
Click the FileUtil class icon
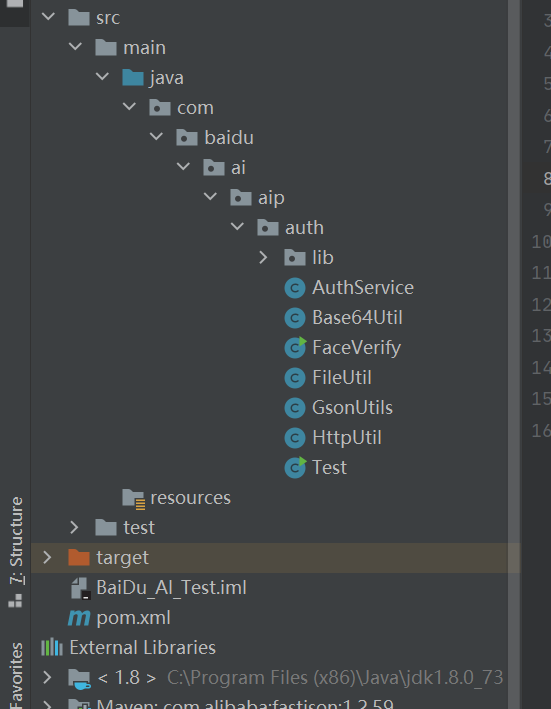coord(295,378)
